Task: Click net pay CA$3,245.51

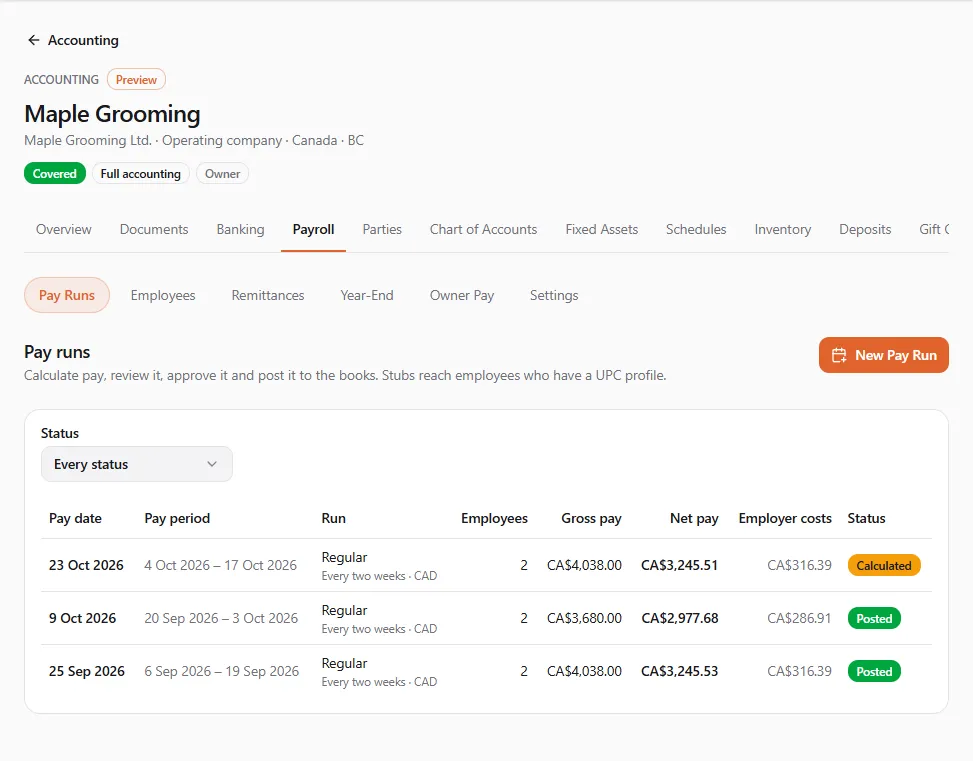Action: [679, 565]
